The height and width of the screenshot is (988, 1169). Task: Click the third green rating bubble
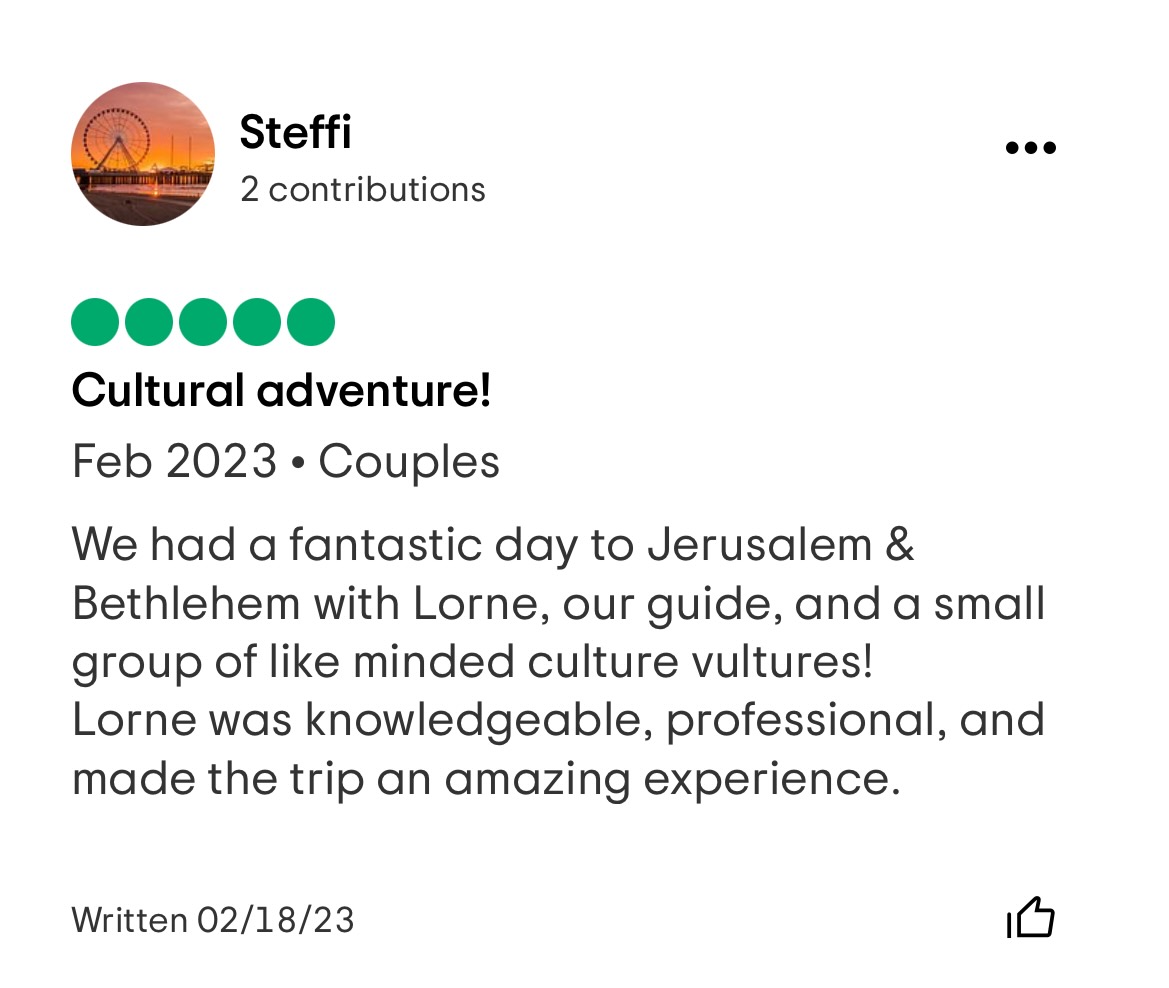click(x=203, y=322)
